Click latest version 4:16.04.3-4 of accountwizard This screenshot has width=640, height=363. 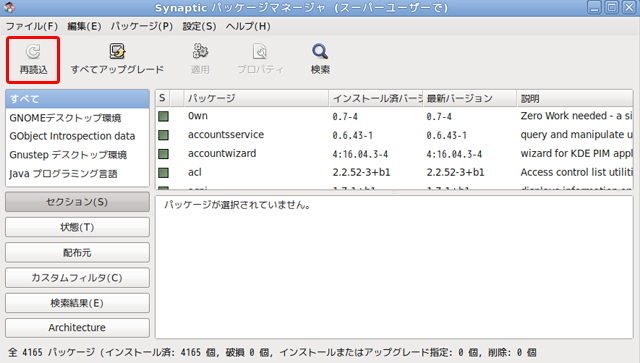tap(454, 154)
